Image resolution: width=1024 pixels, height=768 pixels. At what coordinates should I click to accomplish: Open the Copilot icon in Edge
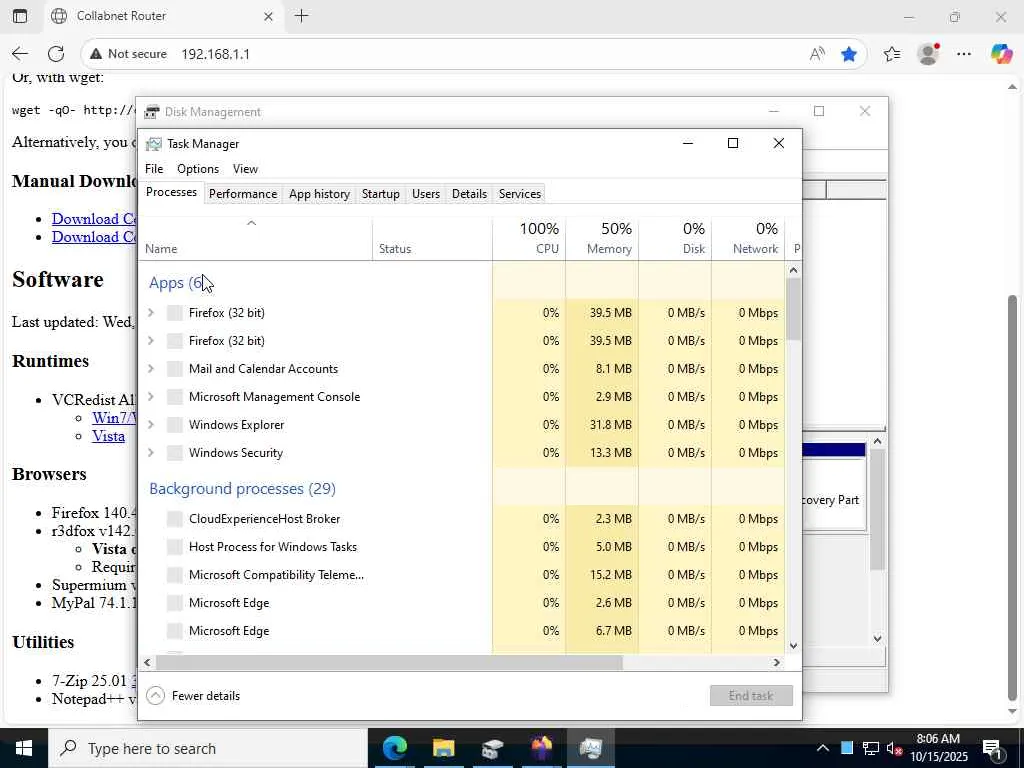[x=1000, y=54]
